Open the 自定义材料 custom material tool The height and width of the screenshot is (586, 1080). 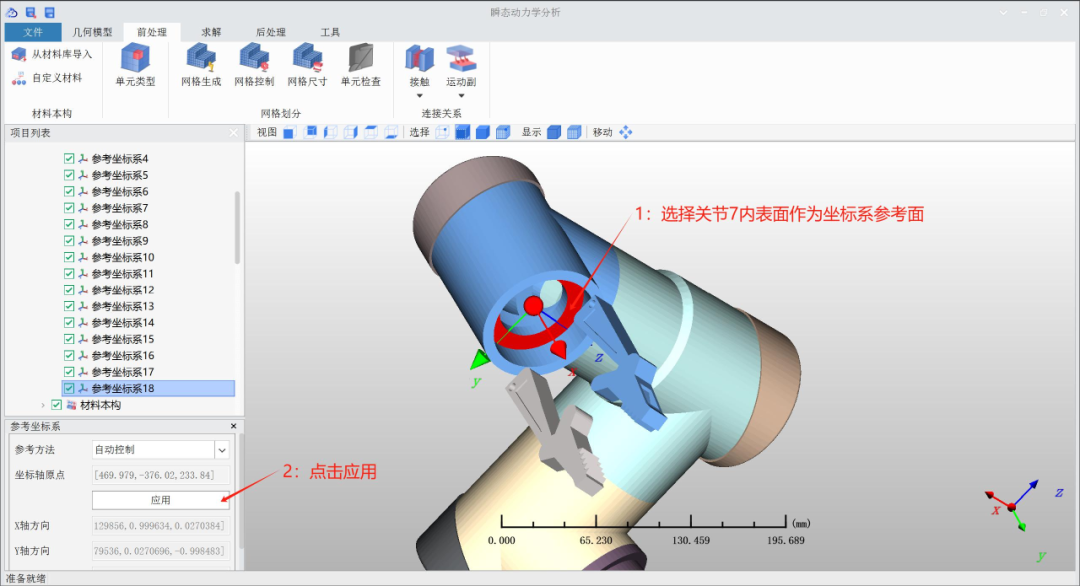click(48, 78)
